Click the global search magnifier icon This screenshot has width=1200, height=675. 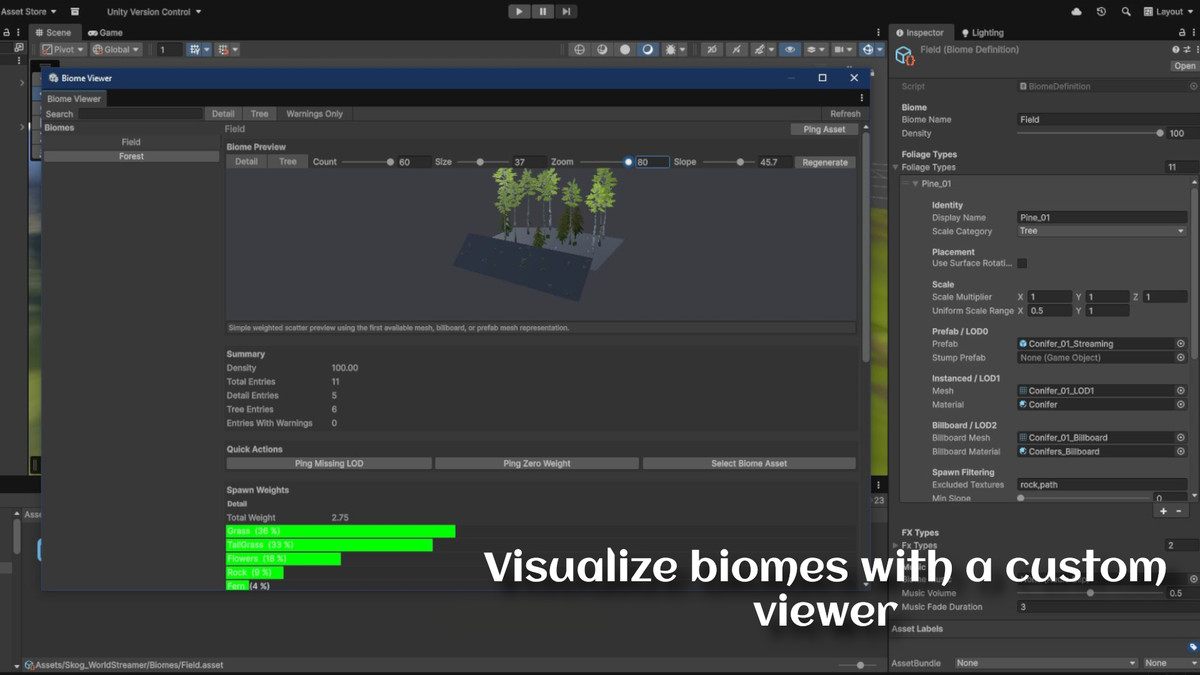[x=1126, y=11]
